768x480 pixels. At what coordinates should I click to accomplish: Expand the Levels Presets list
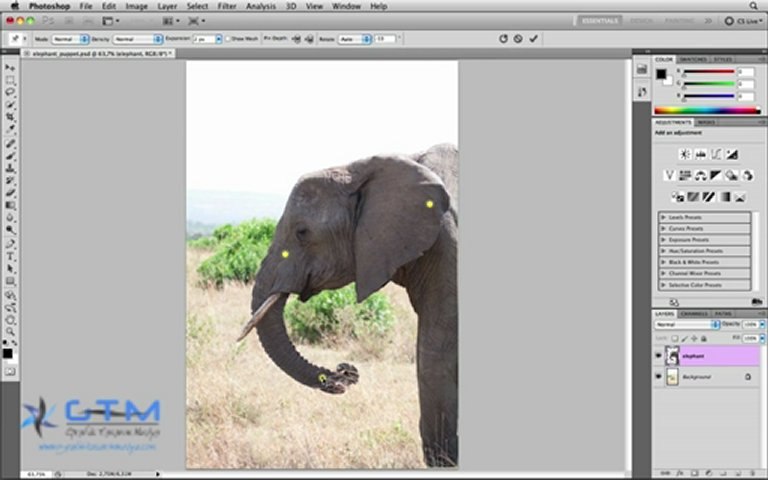tap(663, 217)
